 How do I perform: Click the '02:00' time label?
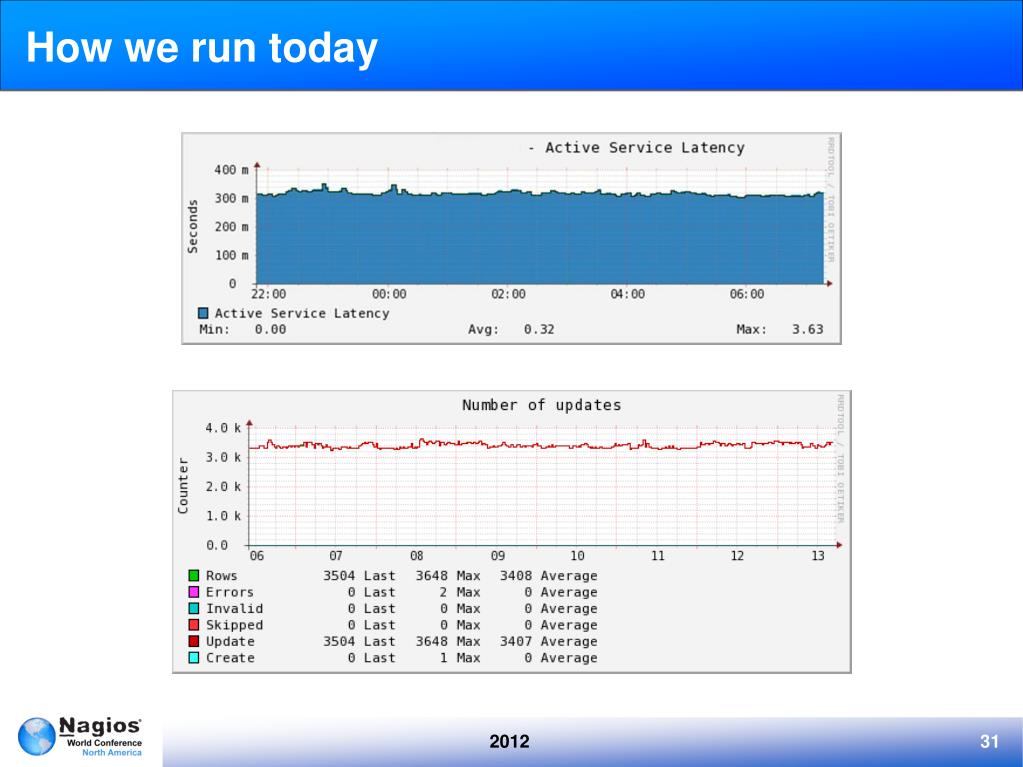click(508, 294)
